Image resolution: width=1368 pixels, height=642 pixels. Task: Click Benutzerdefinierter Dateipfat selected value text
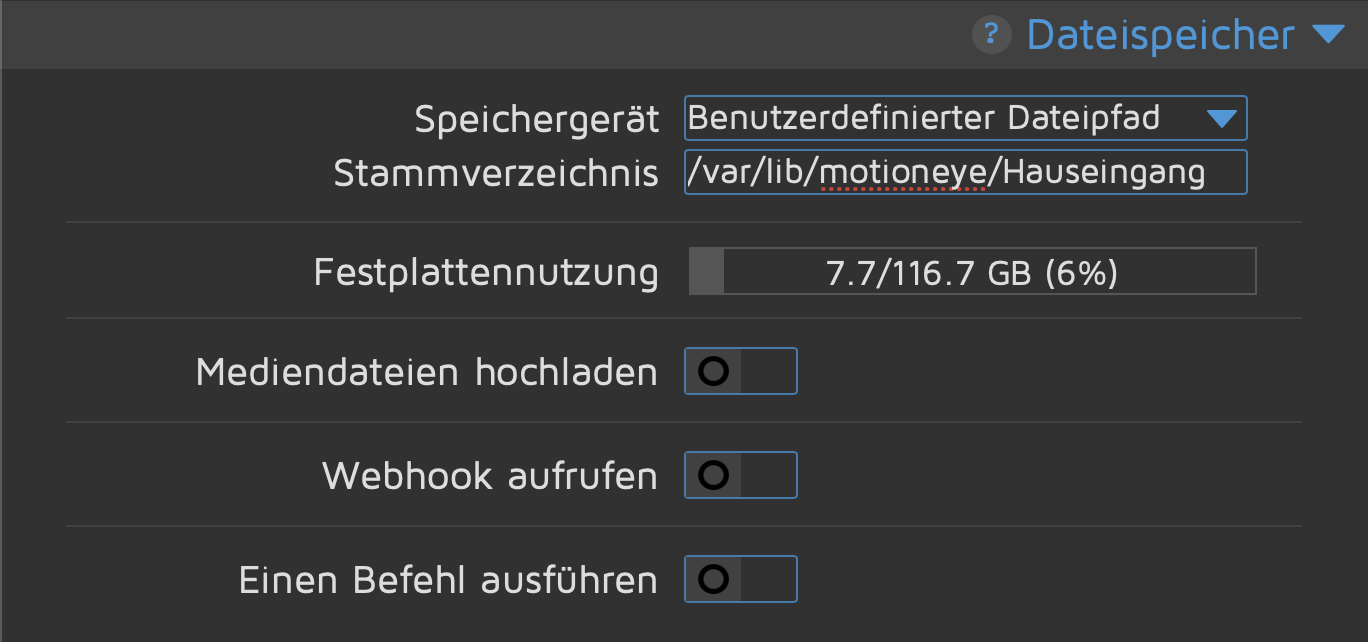click(x=924, y=118)
